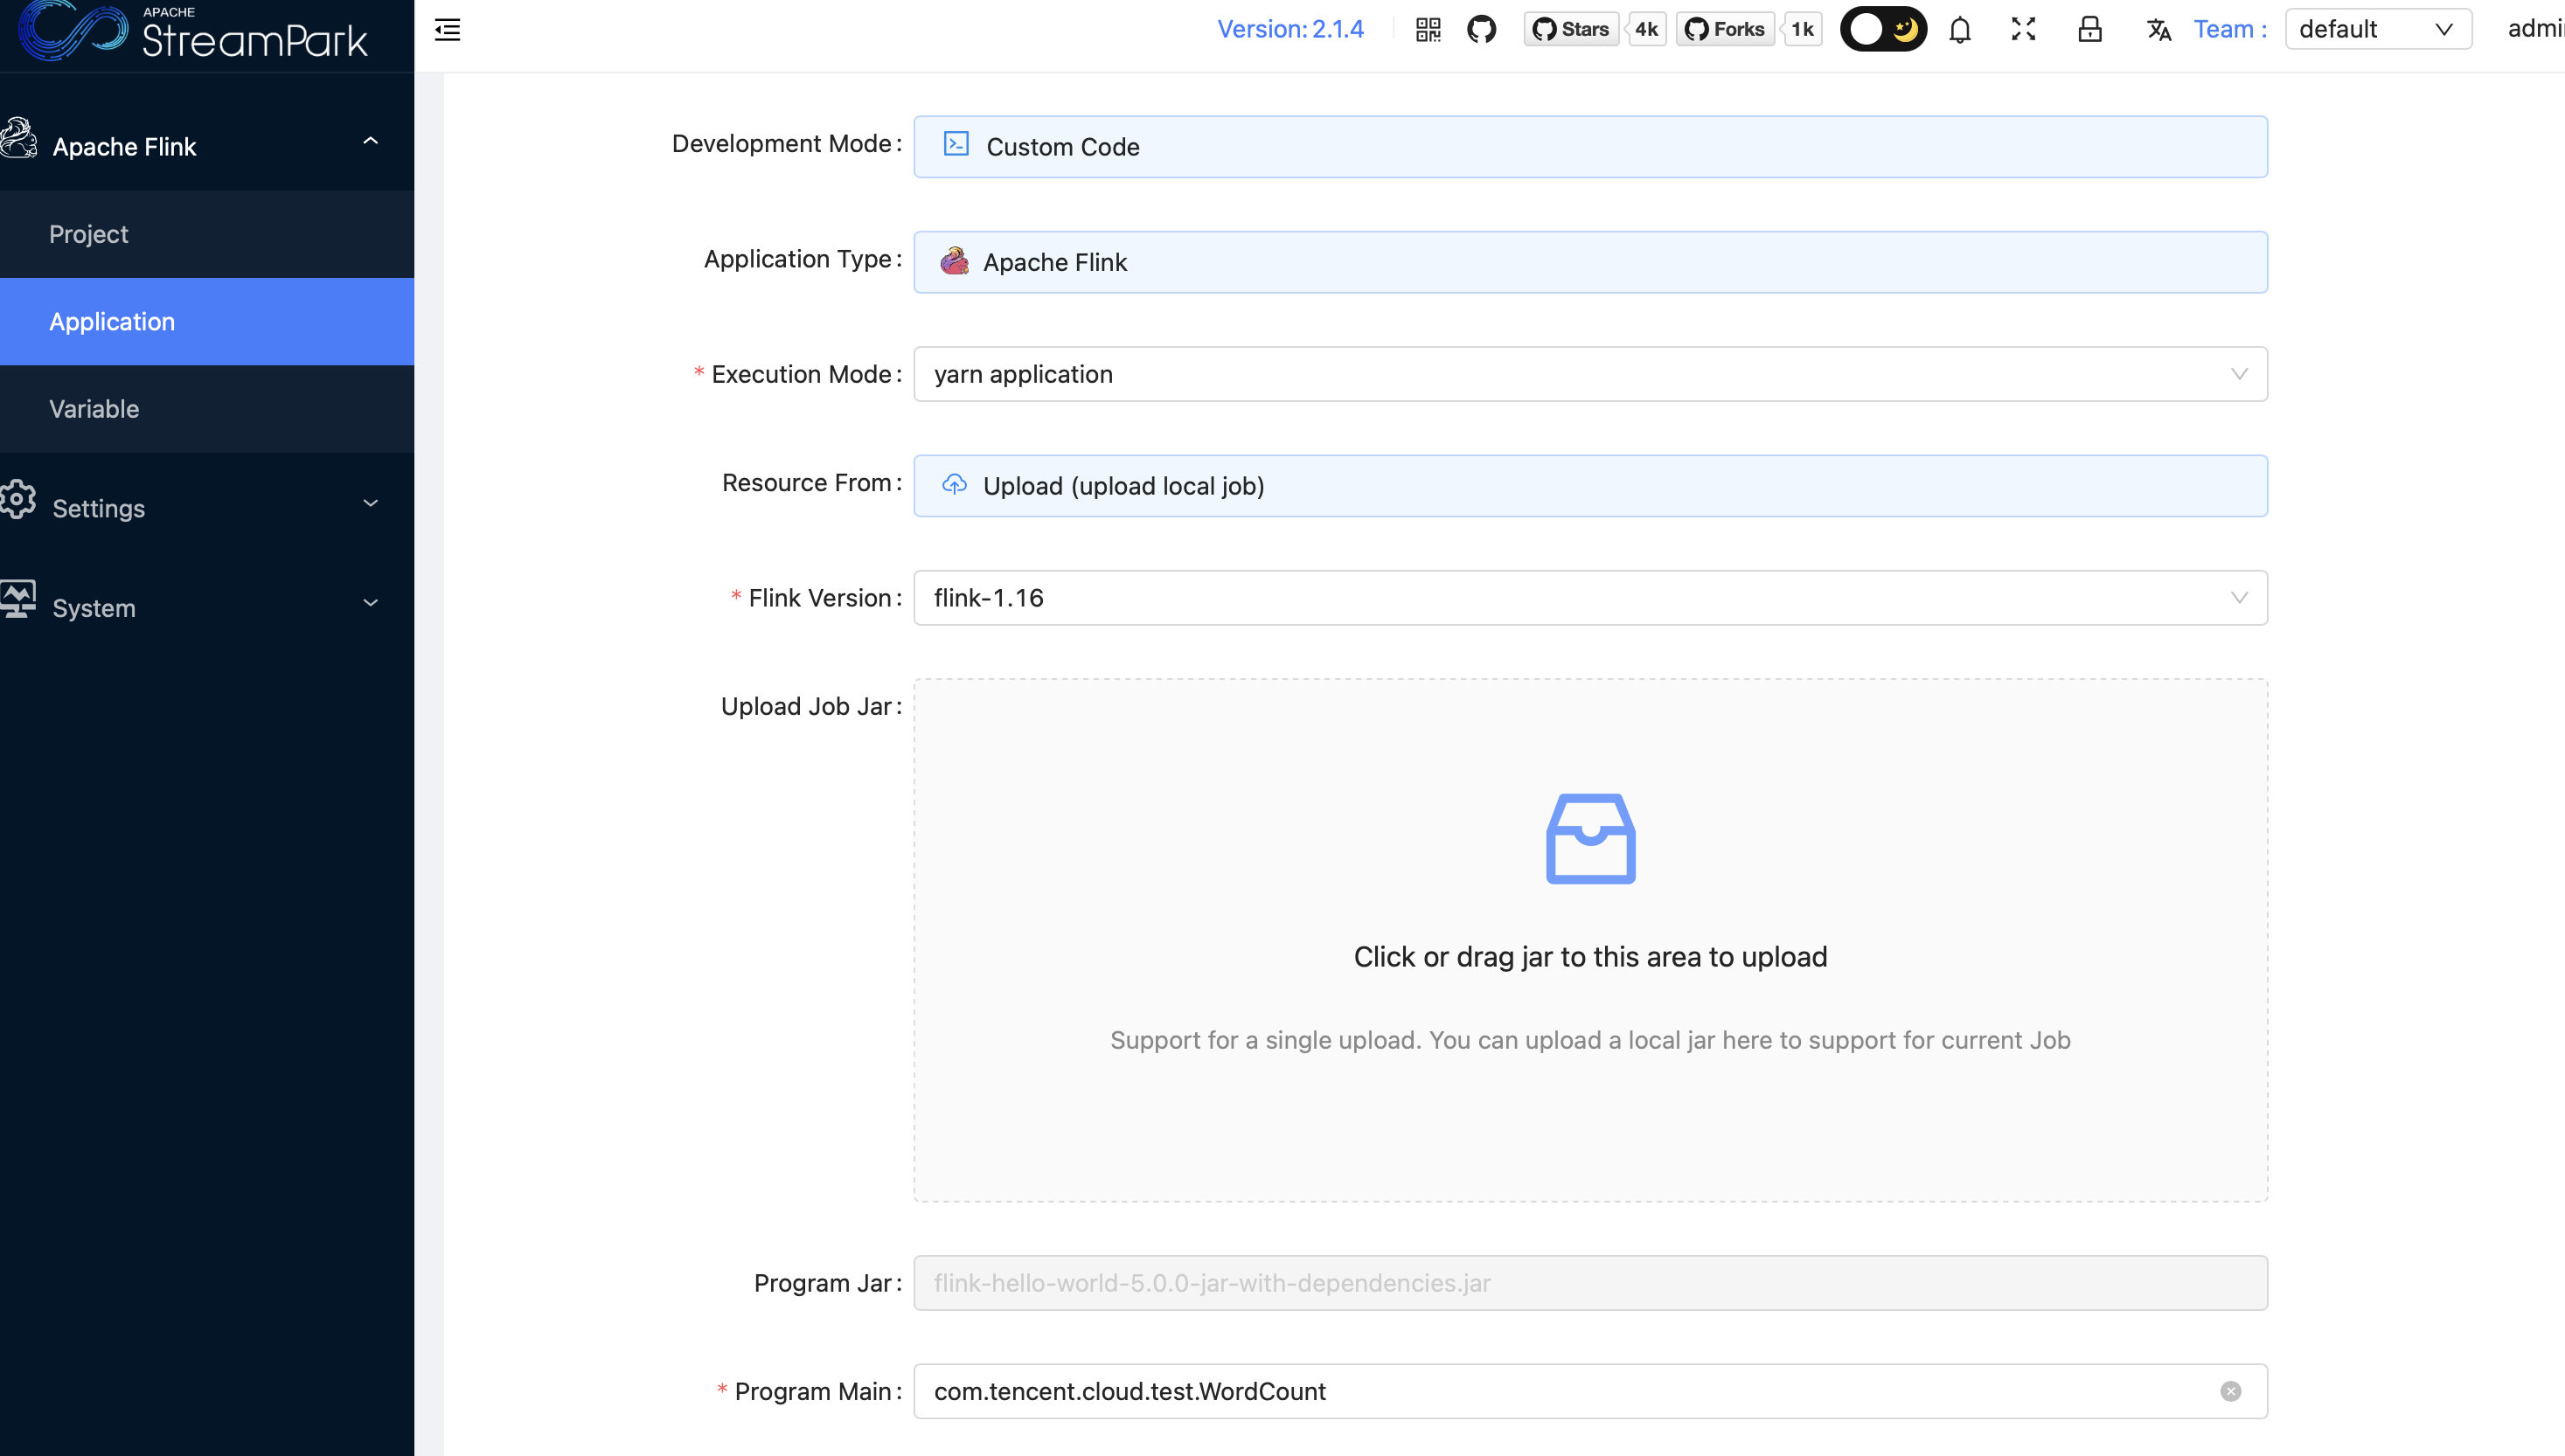Open the Project menu item
Viewport: 2565px width, 1456px height.
[x=207, y=234]
